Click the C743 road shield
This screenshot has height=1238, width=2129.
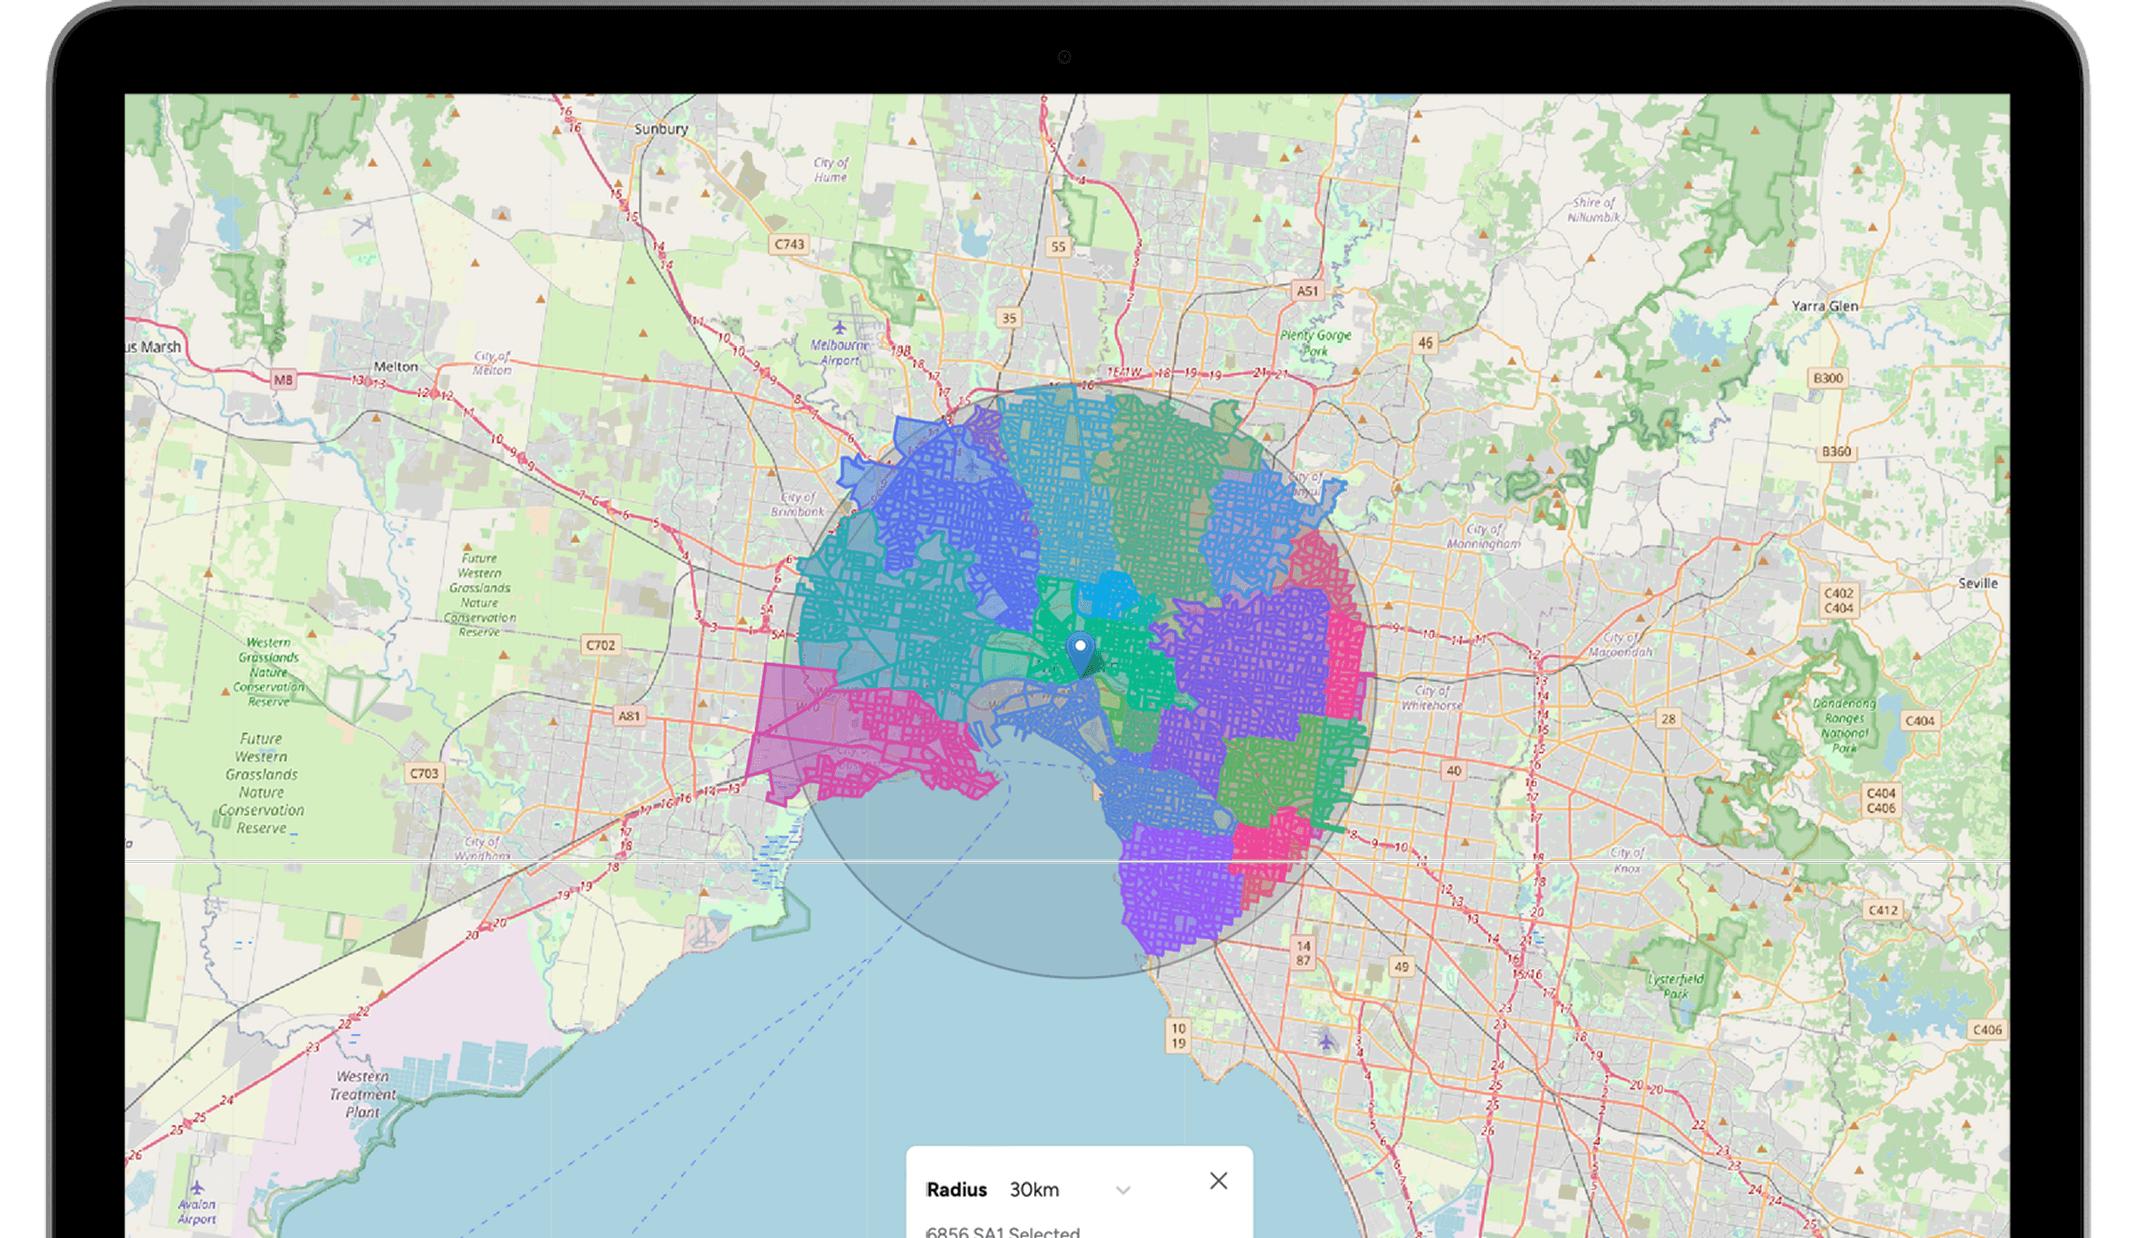[789, 244]
